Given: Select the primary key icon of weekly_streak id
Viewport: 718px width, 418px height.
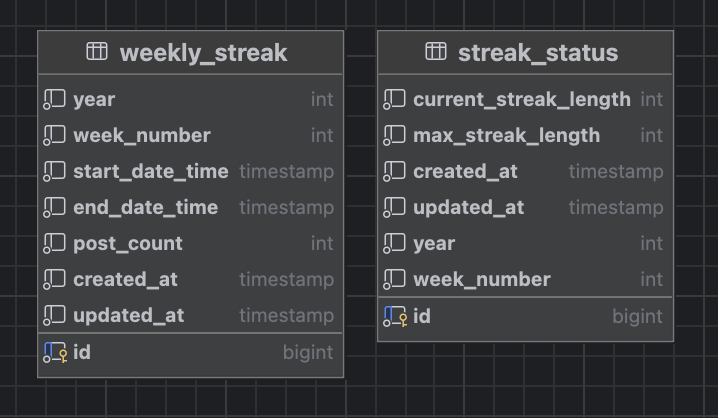Looking at the screenshot, I should [x=55, y=353].
